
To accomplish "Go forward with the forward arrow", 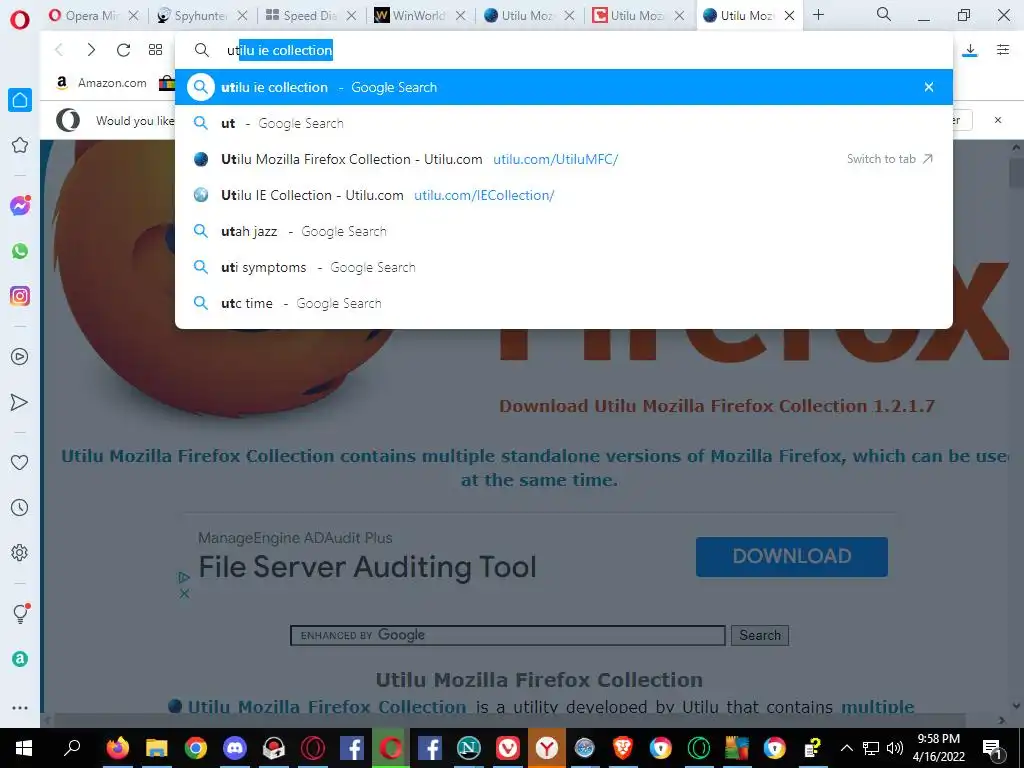I will (91, 50).
